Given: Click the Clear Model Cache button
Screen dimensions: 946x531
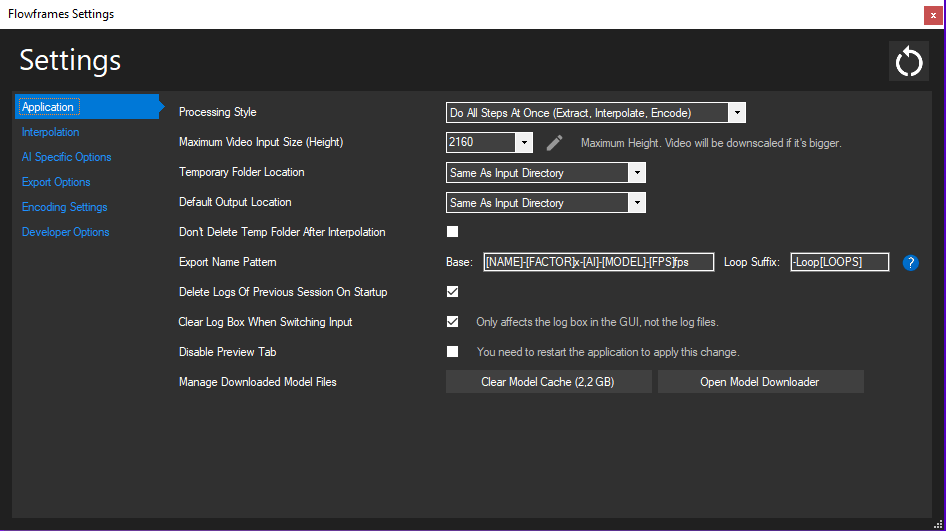Looking at the screenshot, I should pyautogui.click(x=548, y=382).
